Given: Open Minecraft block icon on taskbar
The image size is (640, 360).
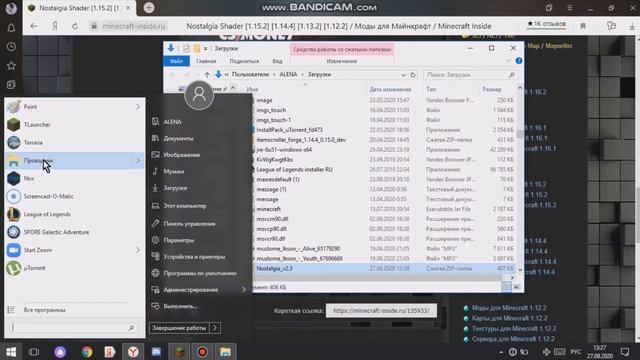Looking at the screenshot, I should point(179,352).
